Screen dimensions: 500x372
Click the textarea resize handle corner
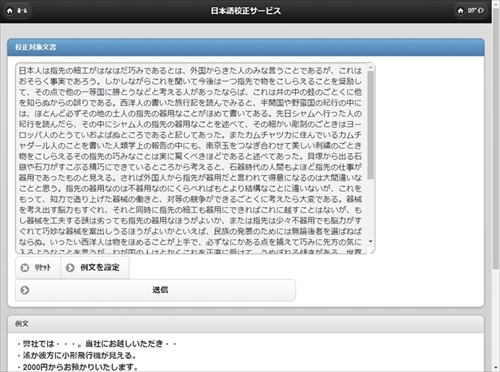pos(372,251)
